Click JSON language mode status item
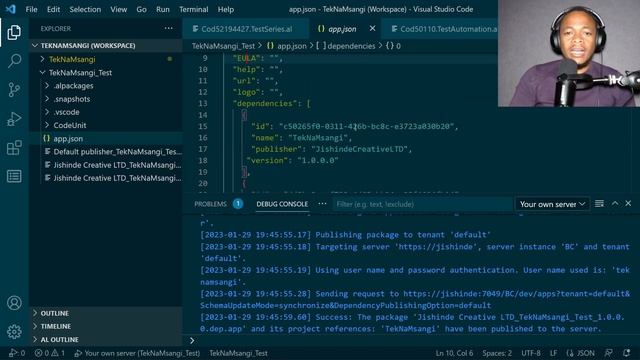The image size is (640, 360). 581,353
